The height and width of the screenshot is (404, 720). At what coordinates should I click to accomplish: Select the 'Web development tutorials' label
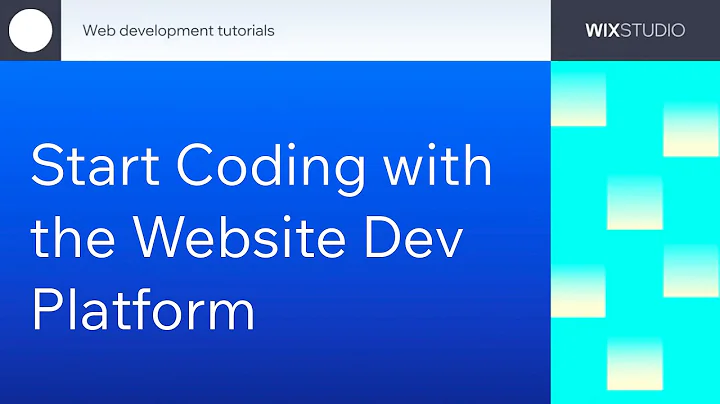(x=179, y=31)
